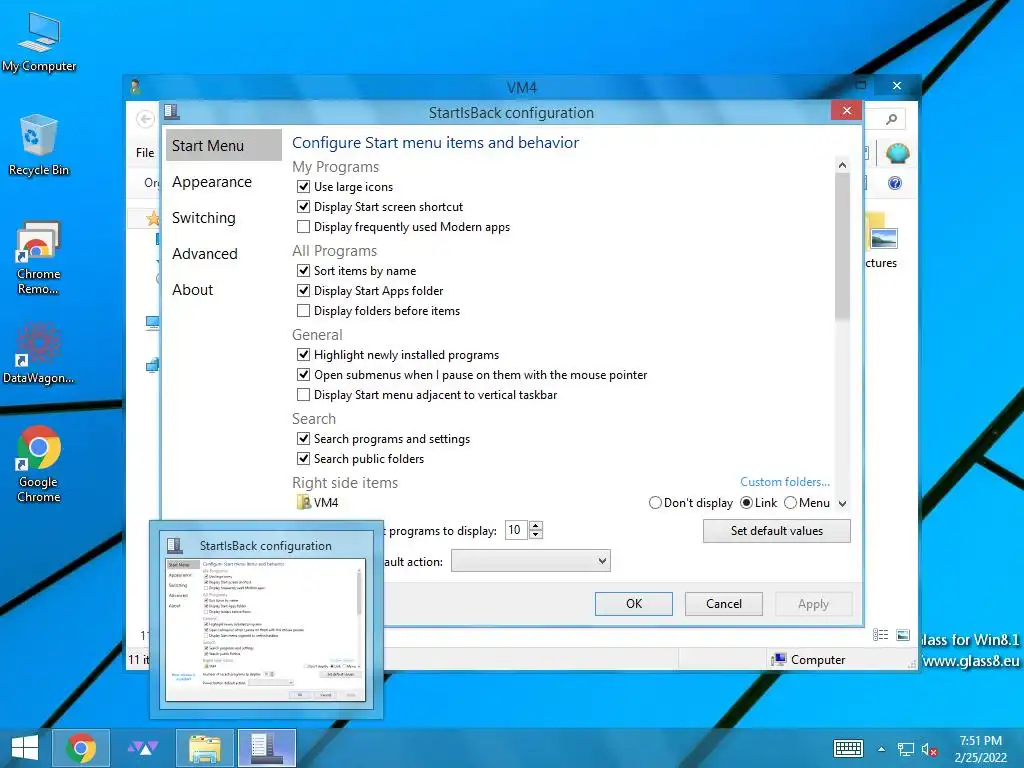
Task: Open the touch keyboard tray icon
Action: pos(848,748)
